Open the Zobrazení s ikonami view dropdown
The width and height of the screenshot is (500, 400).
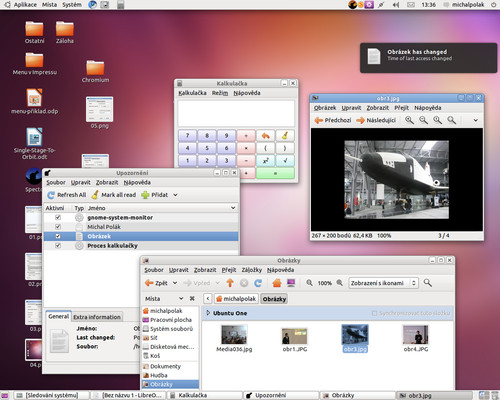point(383,283)
